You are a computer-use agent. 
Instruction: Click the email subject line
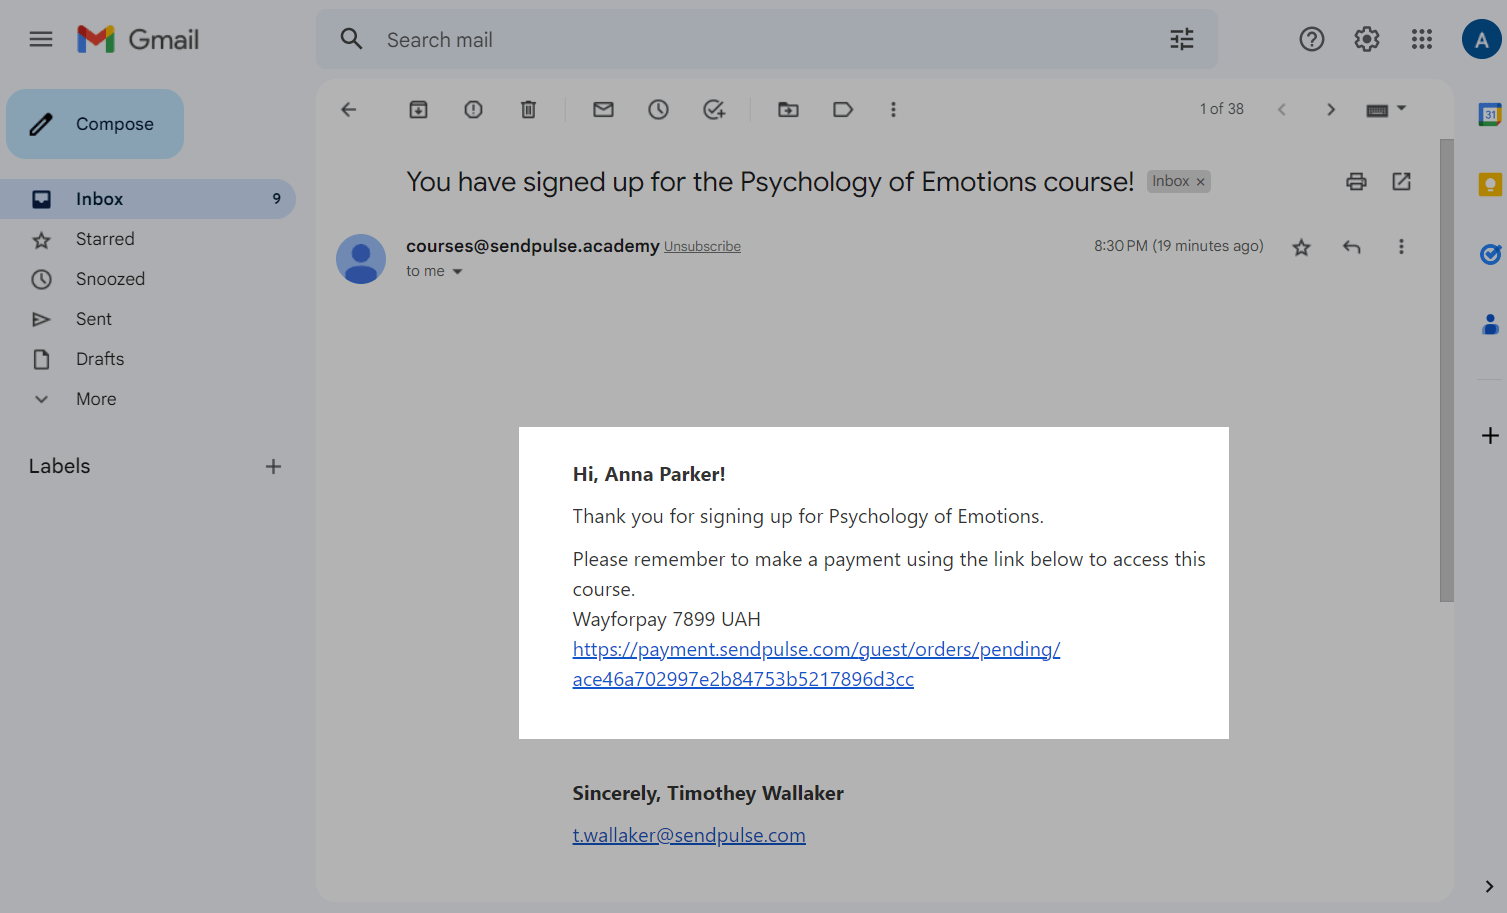[770, 182]
